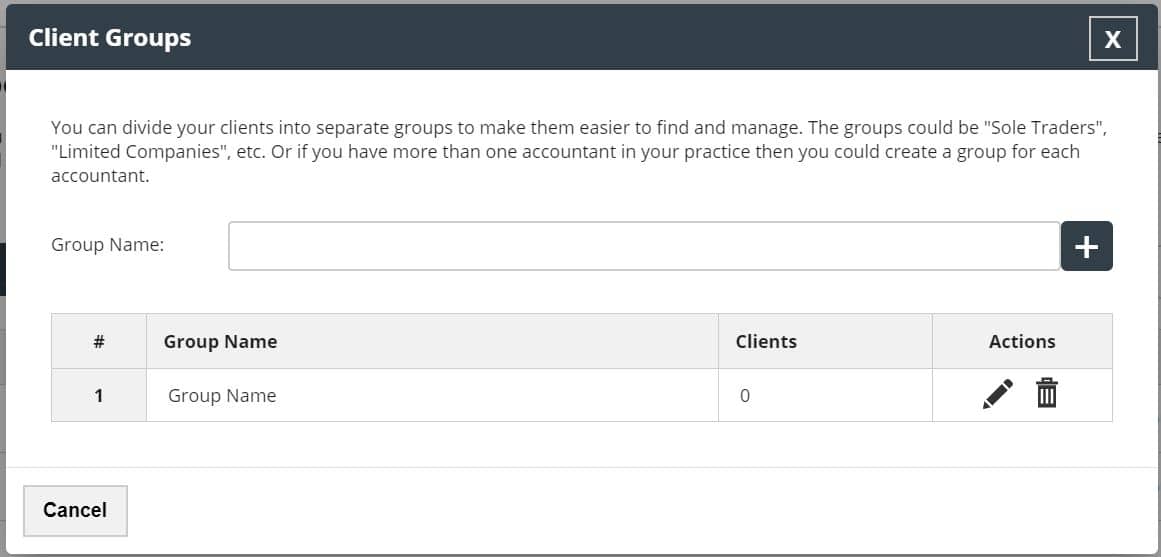This screenshot has height=557, width=1161.
Task: Click the dark dialog header bar
Action: (600, 38)
